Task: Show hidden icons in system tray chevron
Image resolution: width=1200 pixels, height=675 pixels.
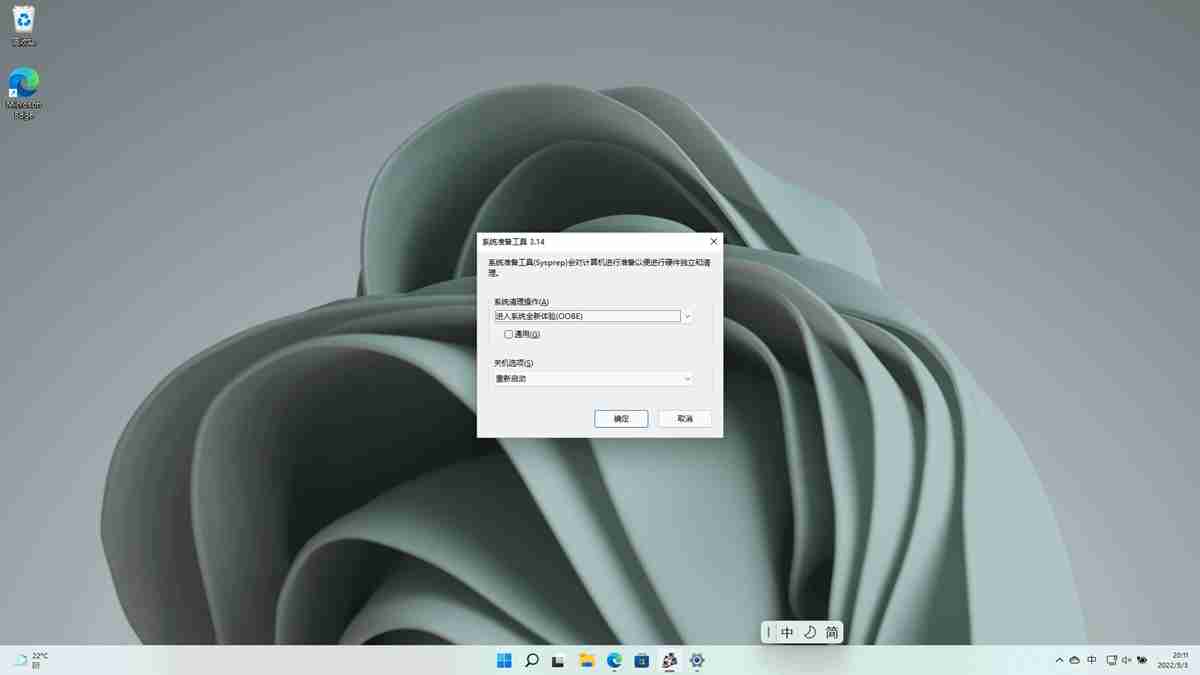Action: coord(1059,660)
